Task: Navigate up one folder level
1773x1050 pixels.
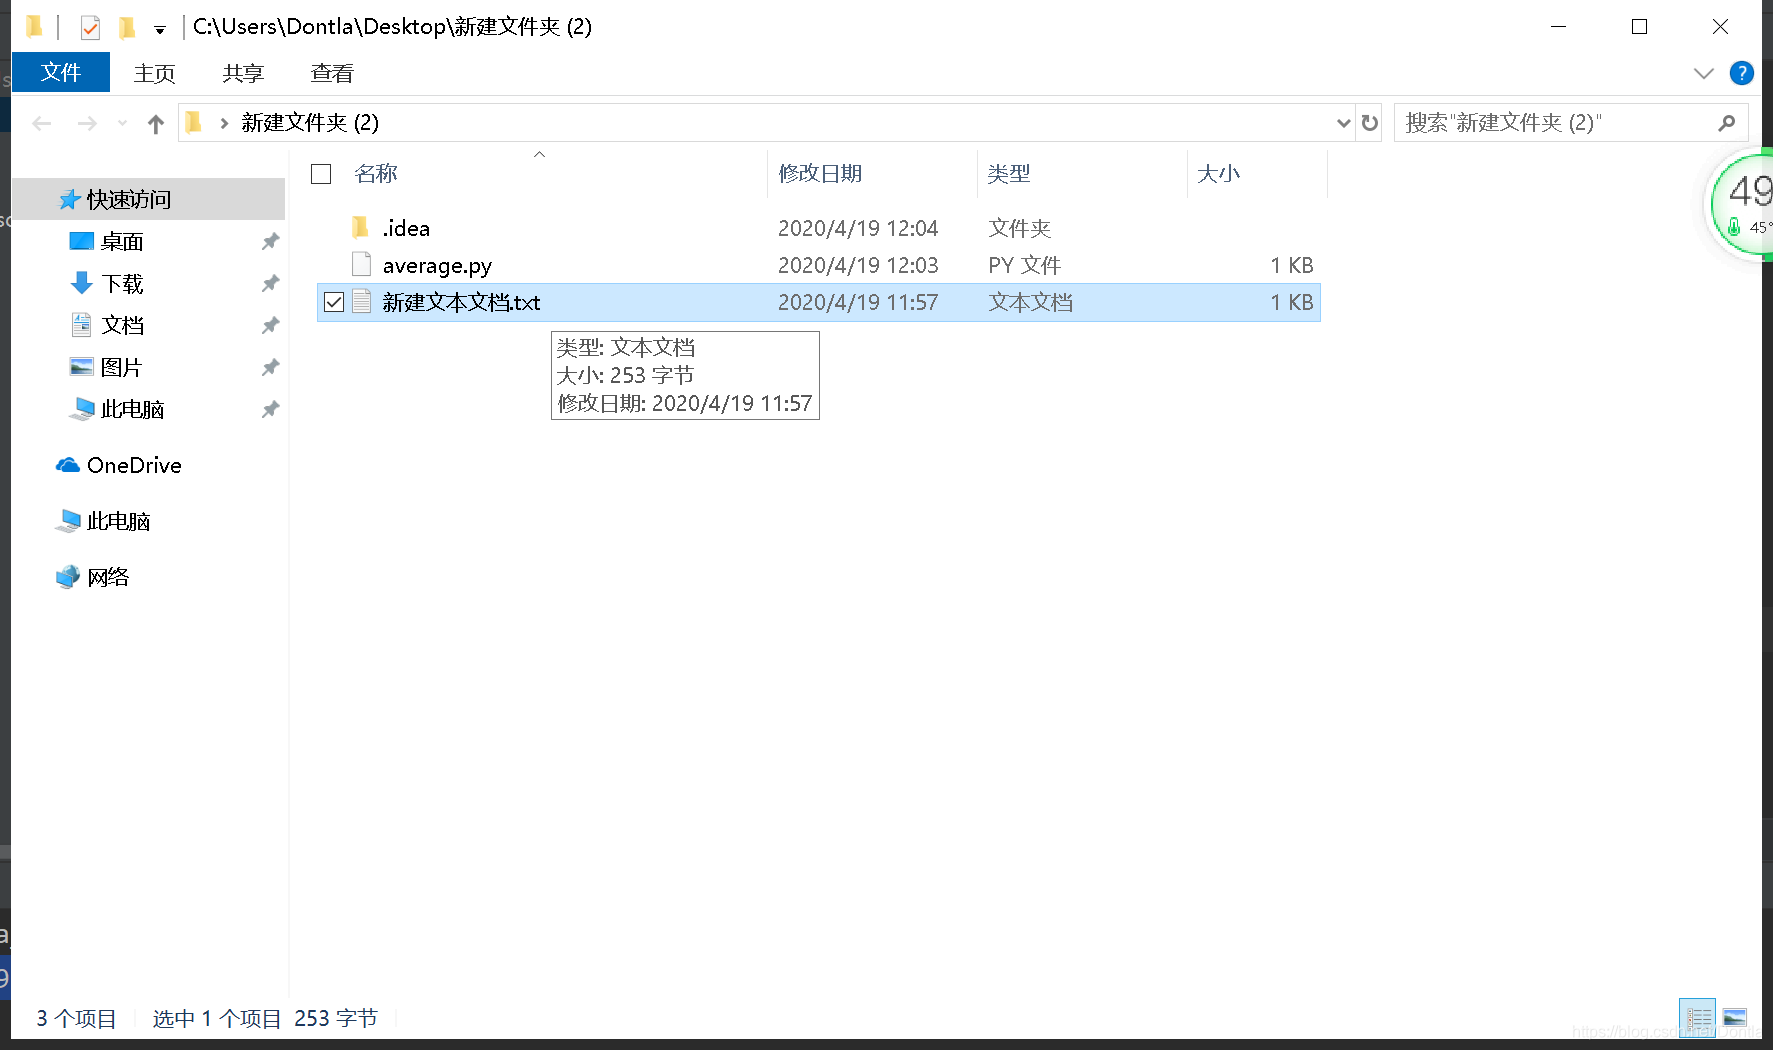Action: point(155,122)
